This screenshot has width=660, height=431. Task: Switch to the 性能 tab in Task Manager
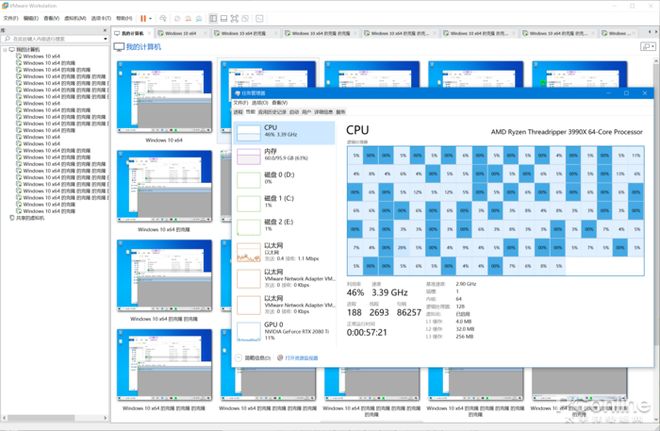pos(250,112)
